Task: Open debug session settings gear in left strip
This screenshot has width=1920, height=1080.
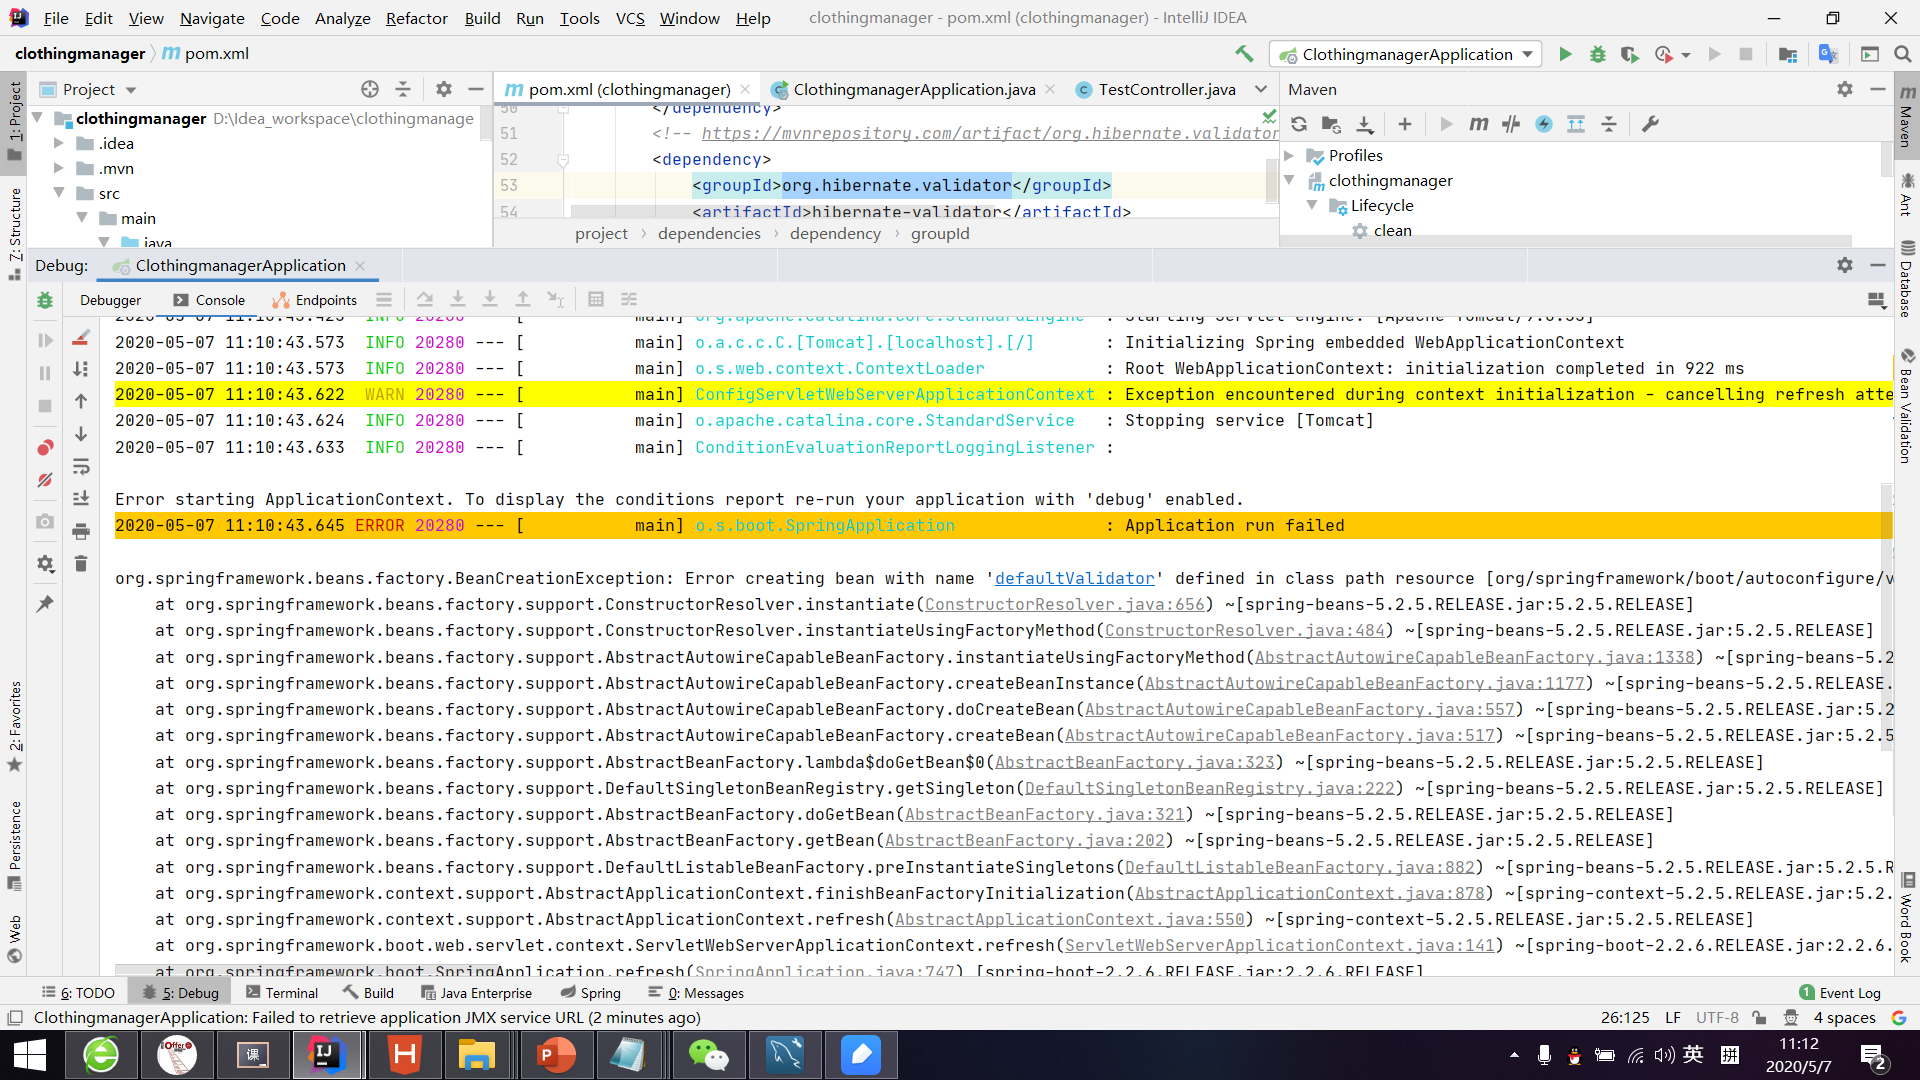Action: click(45, 564)
